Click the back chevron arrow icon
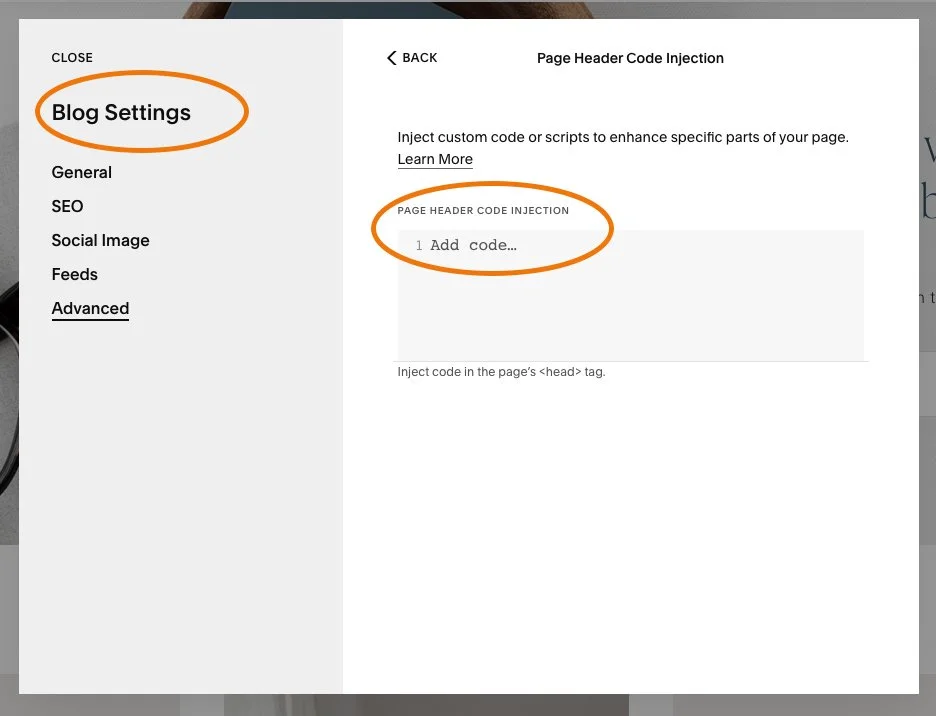 click(392, 58)
